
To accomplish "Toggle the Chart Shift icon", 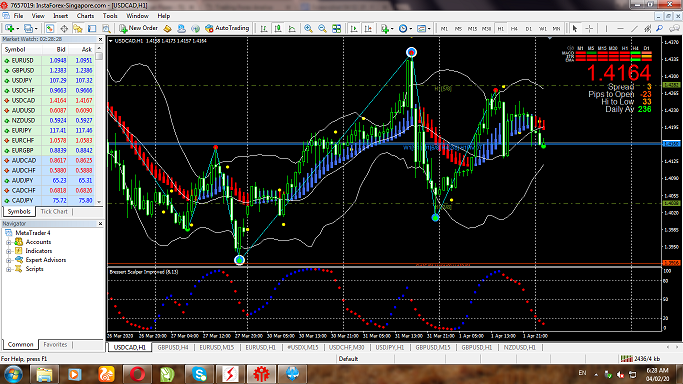I will (368, 28).
